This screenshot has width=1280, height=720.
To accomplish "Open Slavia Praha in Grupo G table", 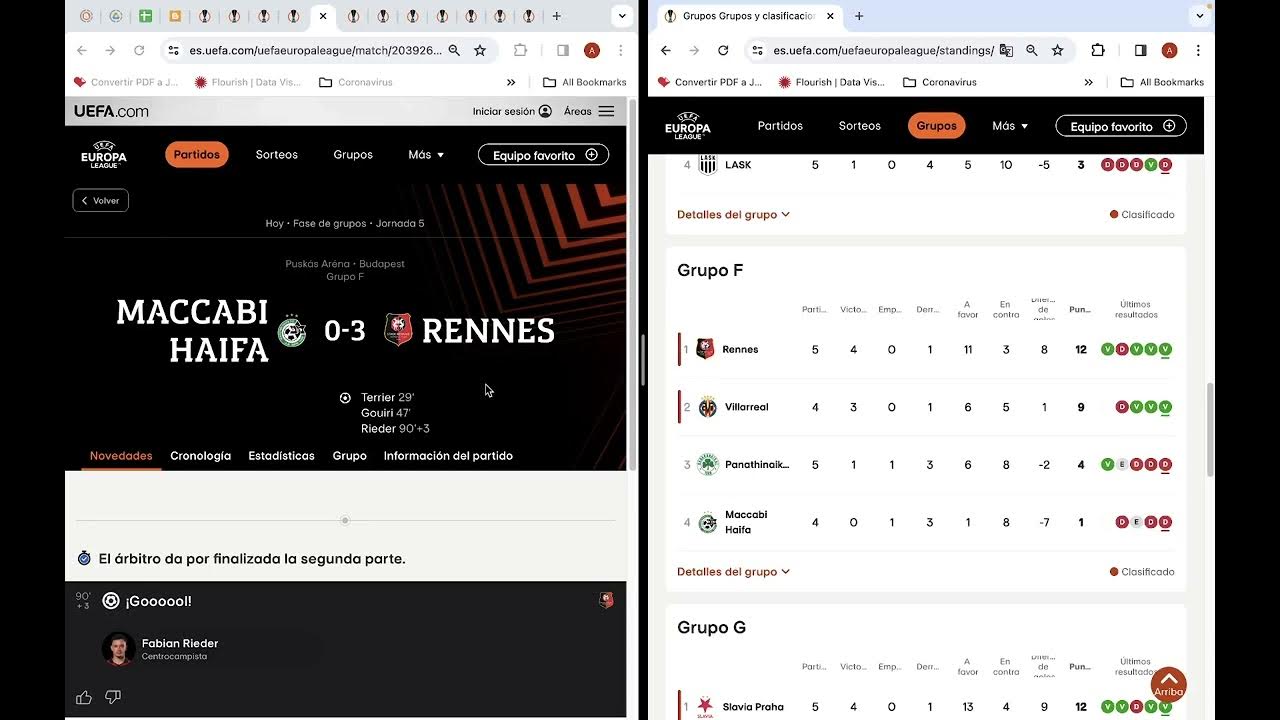I will [x=753, y=707].
